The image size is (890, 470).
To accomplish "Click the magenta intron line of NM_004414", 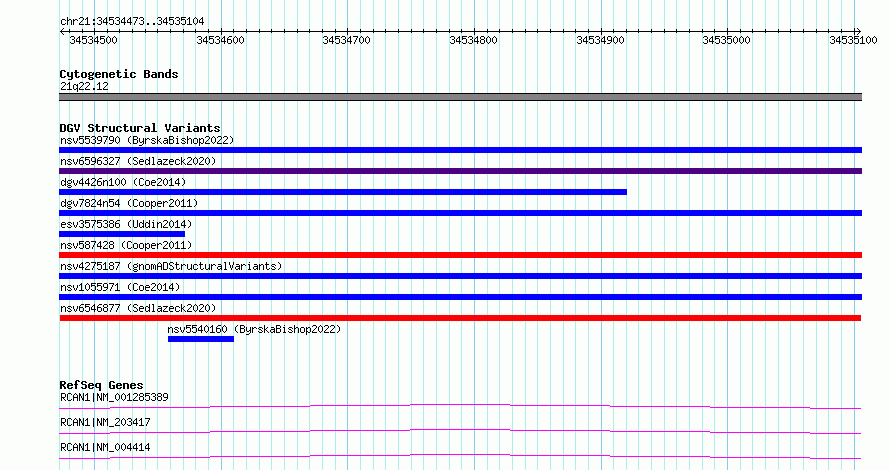I will pos(460,456).
